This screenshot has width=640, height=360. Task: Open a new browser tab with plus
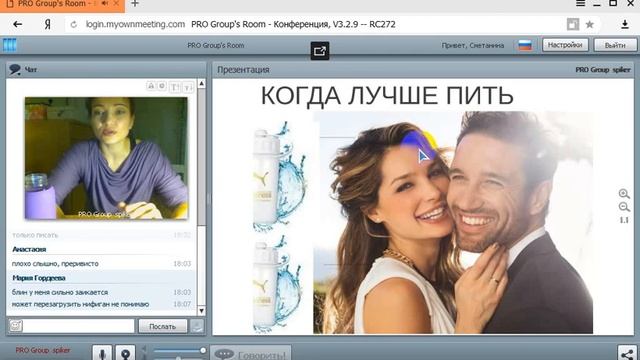click(x=135, y=4)
